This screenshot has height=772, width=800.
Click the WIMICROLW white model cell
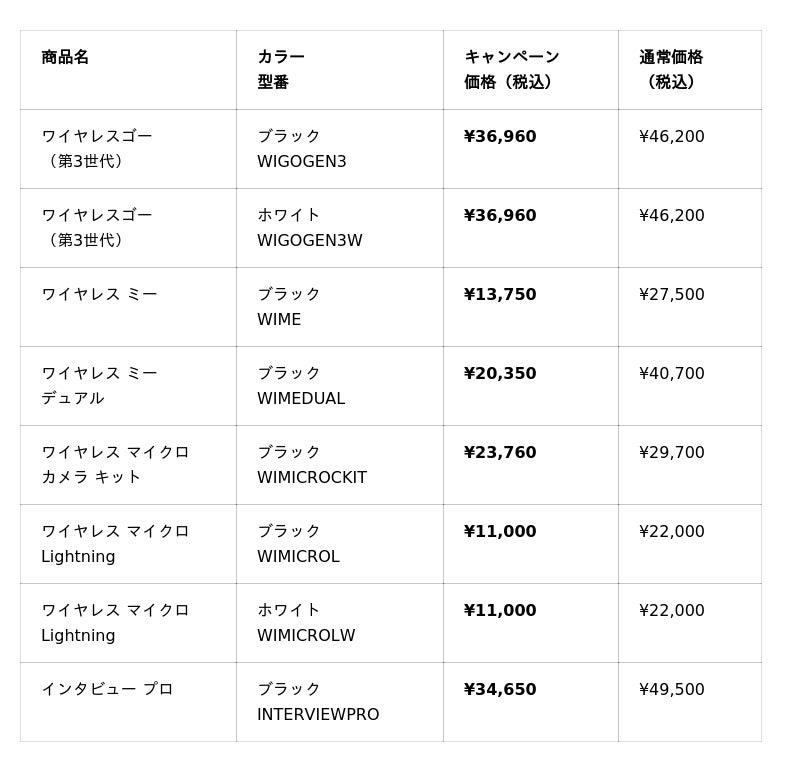pyautogui.click(x=306, y=635)
